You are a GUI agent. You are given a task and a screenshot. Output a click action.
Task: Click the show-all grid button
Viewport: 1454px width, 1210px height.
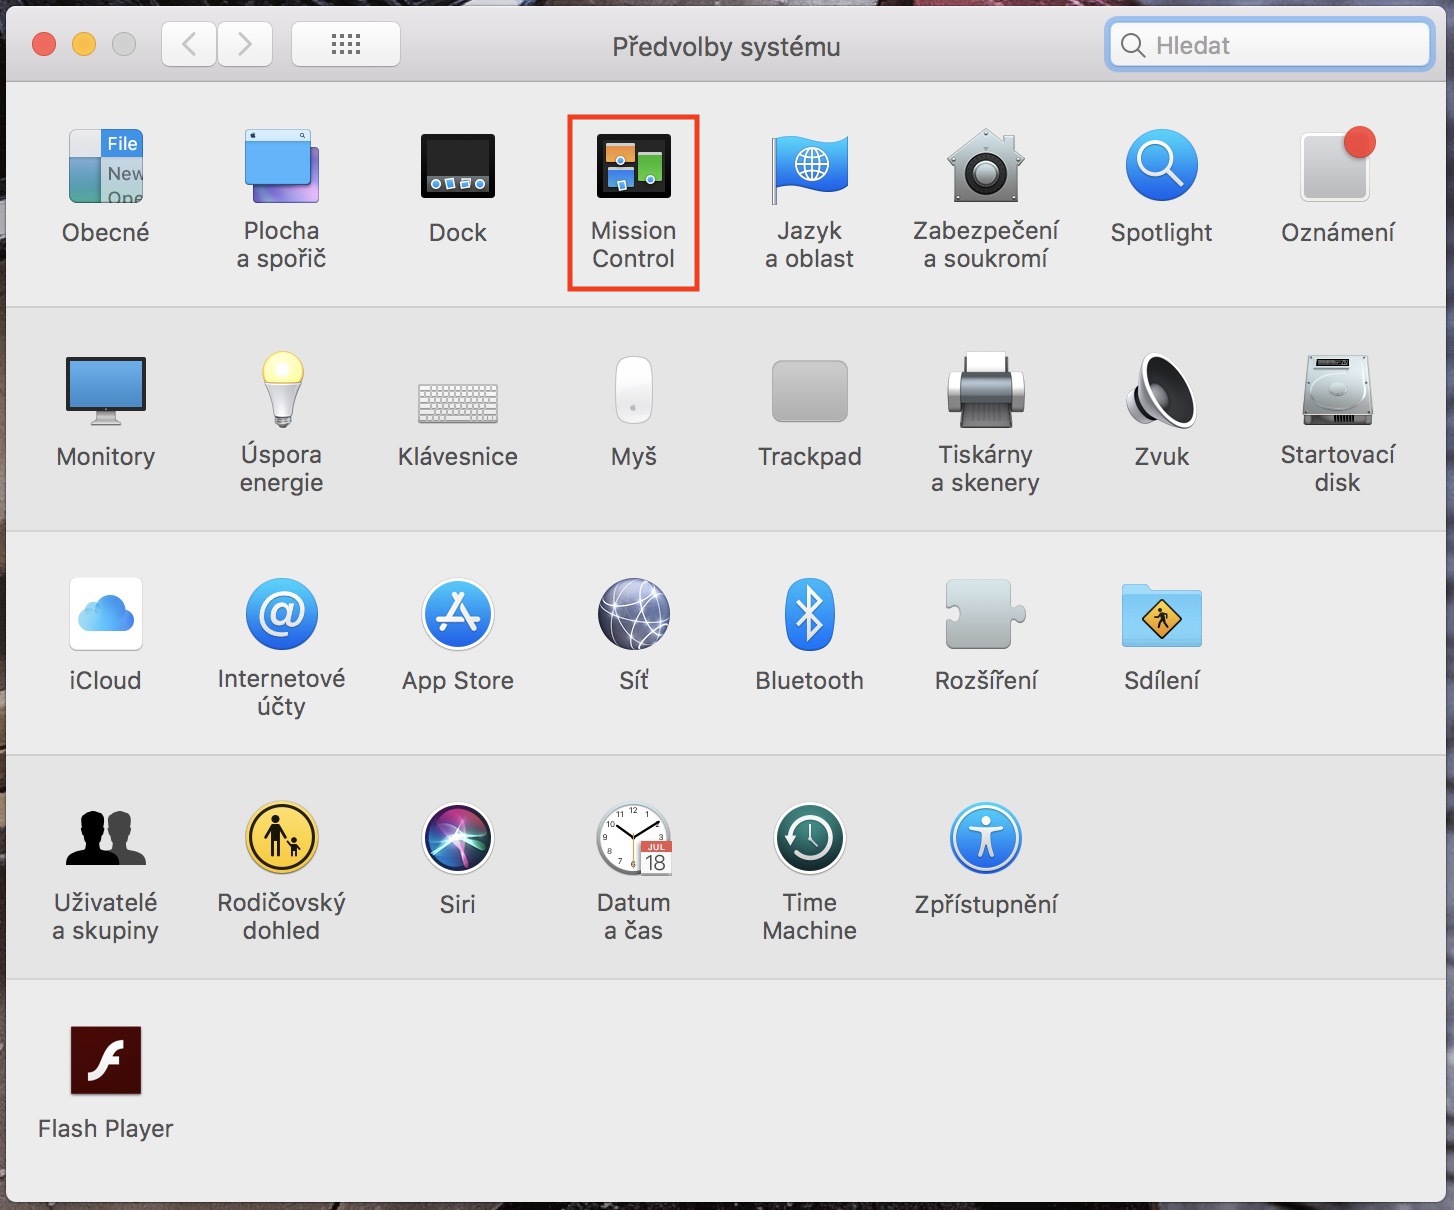pos(346,44)
